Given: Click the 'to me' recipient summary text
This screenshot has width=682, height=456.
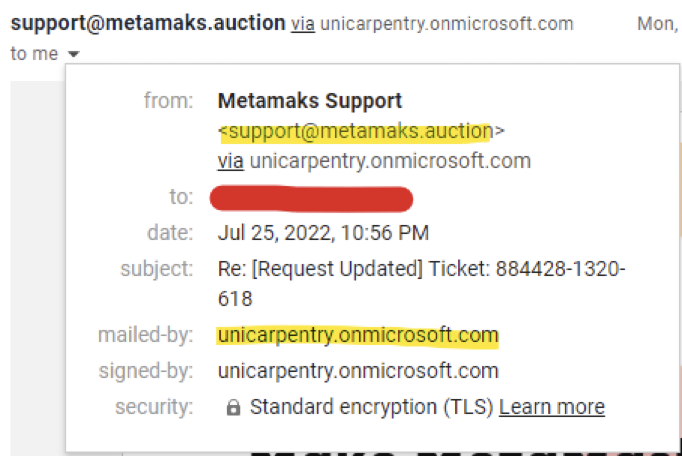Looking at the screenshot, I should [34, 54].
